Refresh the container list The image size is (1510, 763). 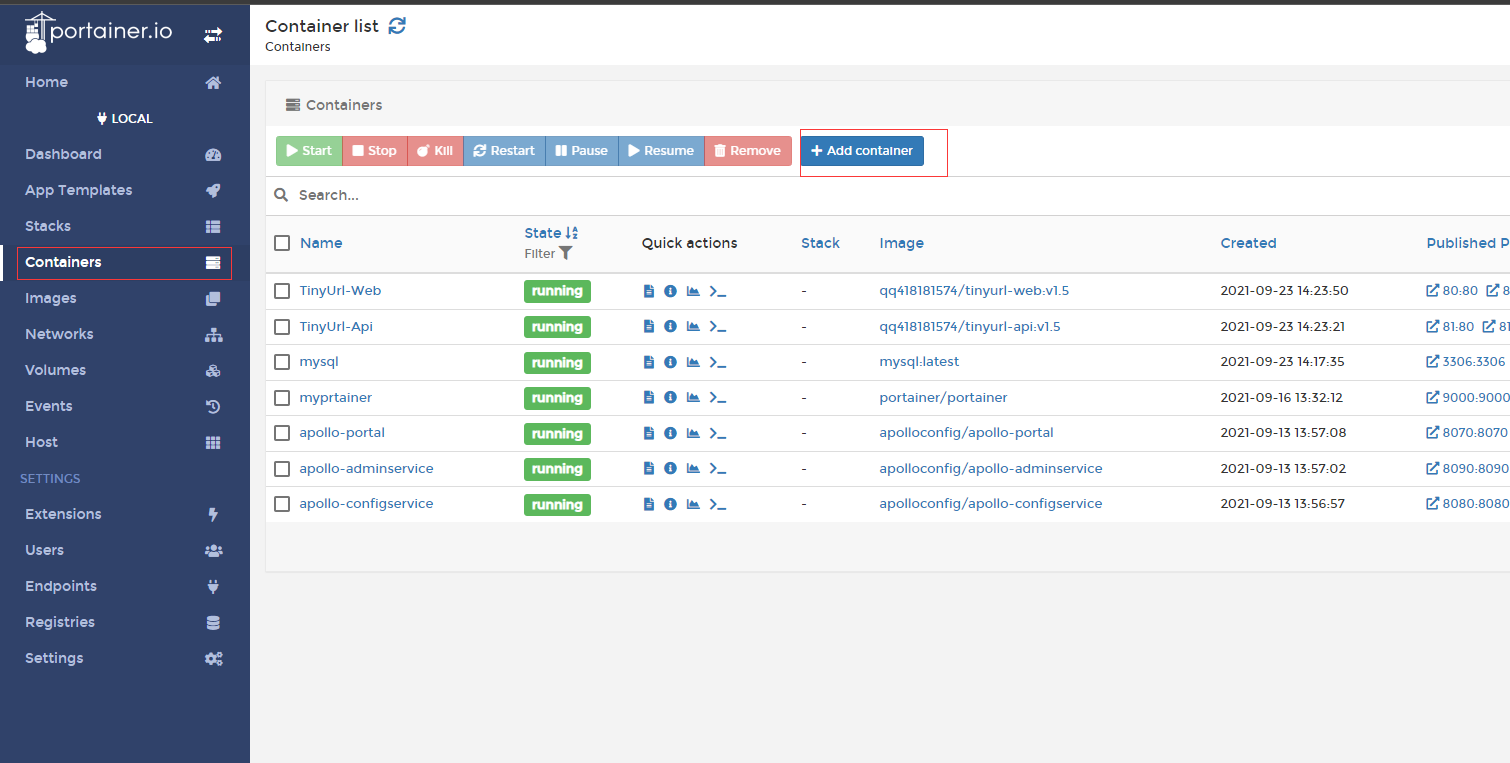[397, 26]
